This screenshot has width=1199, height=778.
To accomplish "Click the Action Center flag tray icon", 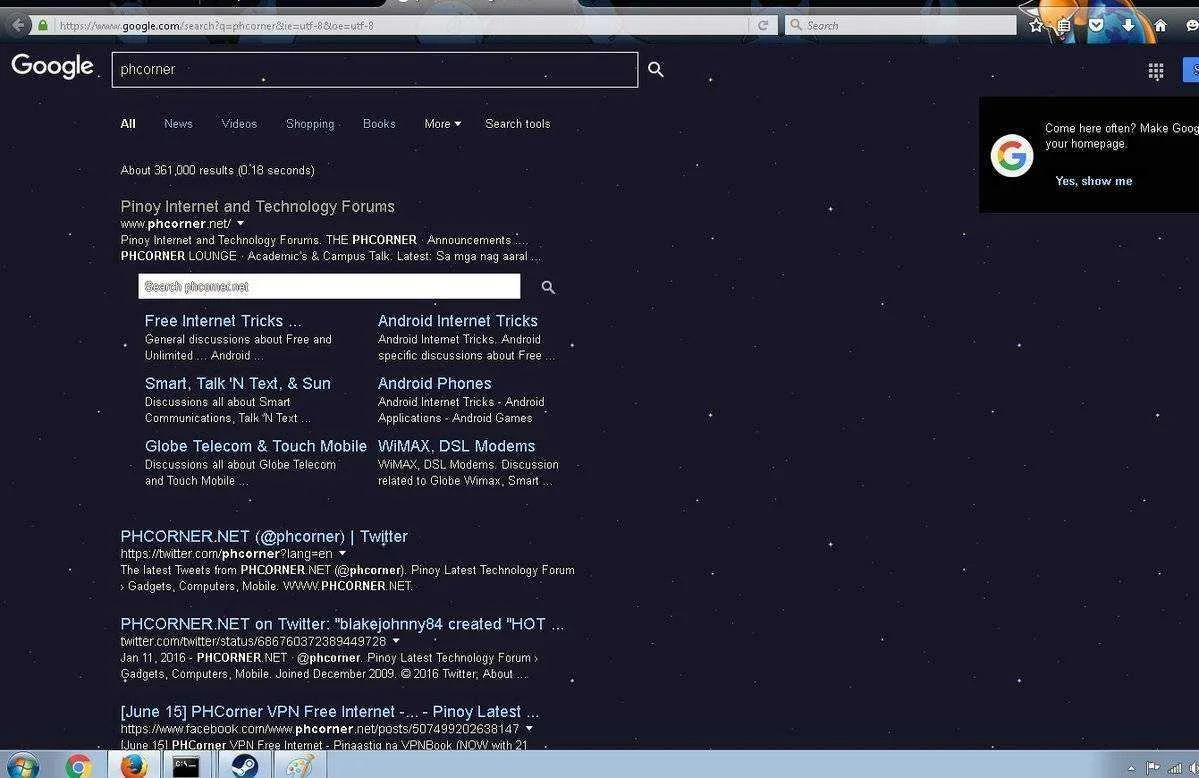I will [x=1152, y=767].
